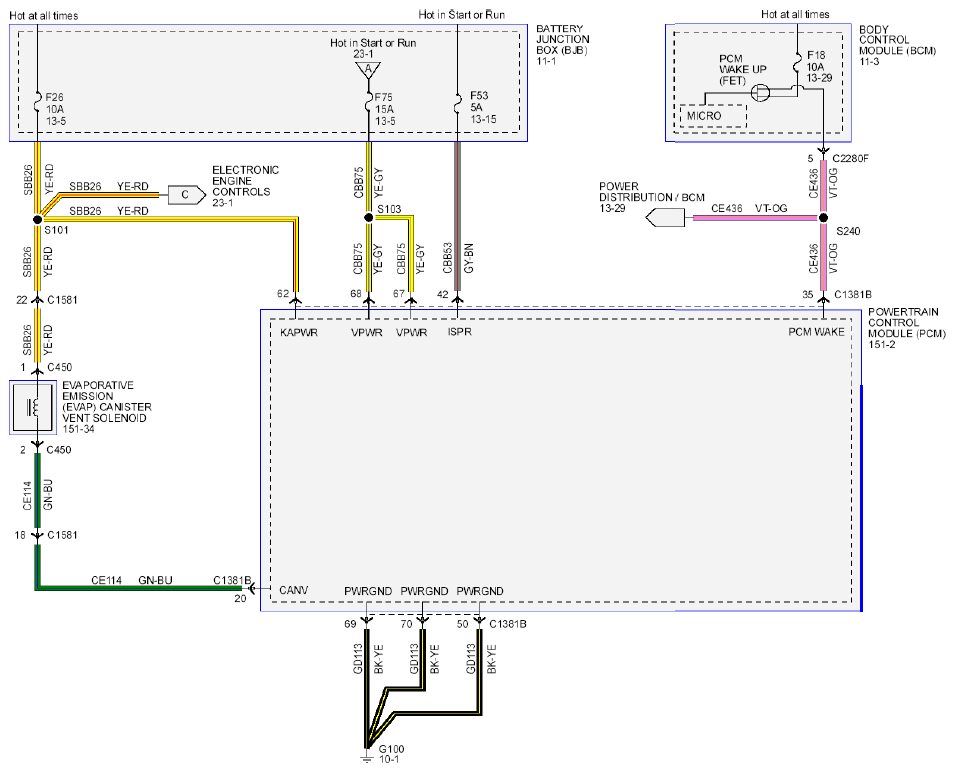Select the EVAP canister vent solenoid symbol
Image resolution: width=955 pixels, height=772 pixels.
tap(33, 407)
